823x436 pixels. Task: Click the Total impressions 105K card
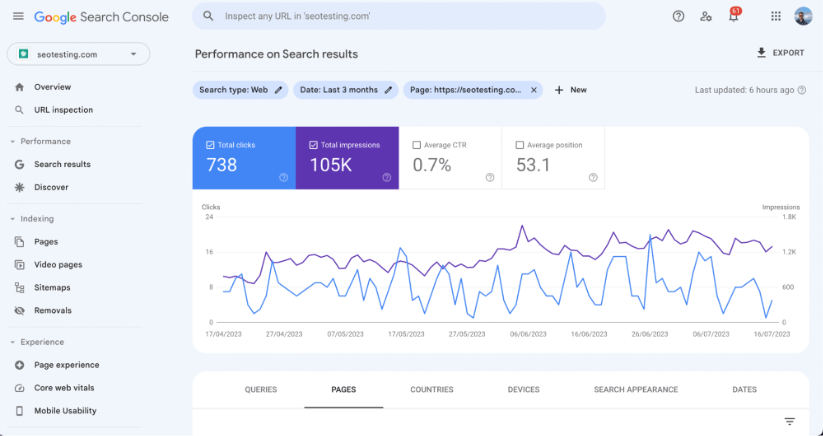(x=347, y=158)
